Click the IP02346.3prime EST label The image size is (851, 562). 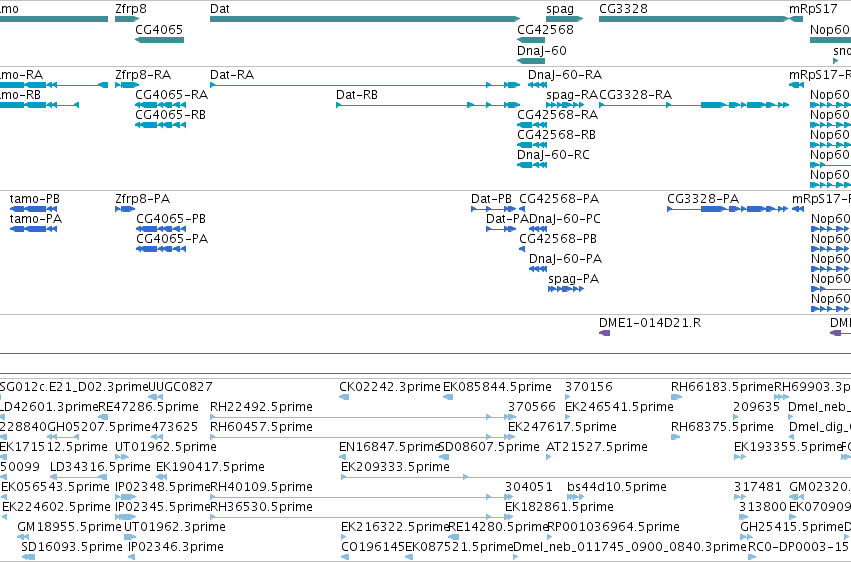point(176,547)
